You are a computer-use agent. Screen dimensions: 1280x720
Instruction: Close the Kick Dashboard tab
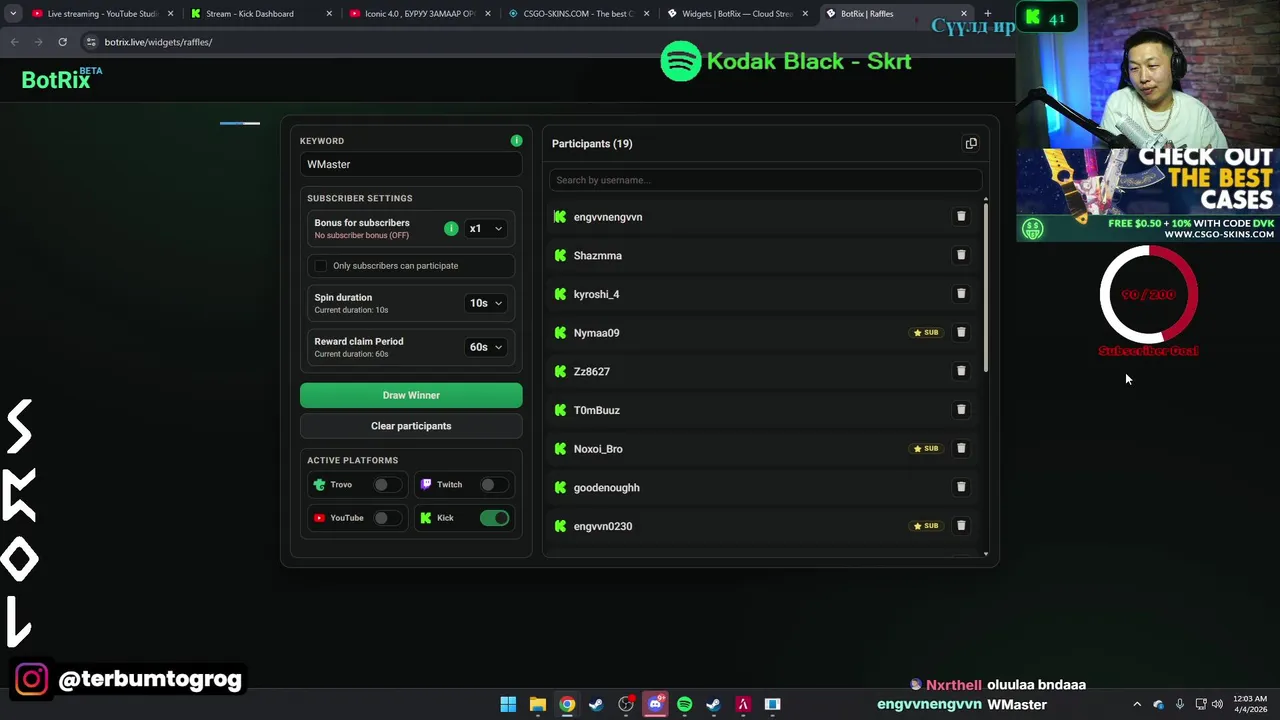click(329, 14)
